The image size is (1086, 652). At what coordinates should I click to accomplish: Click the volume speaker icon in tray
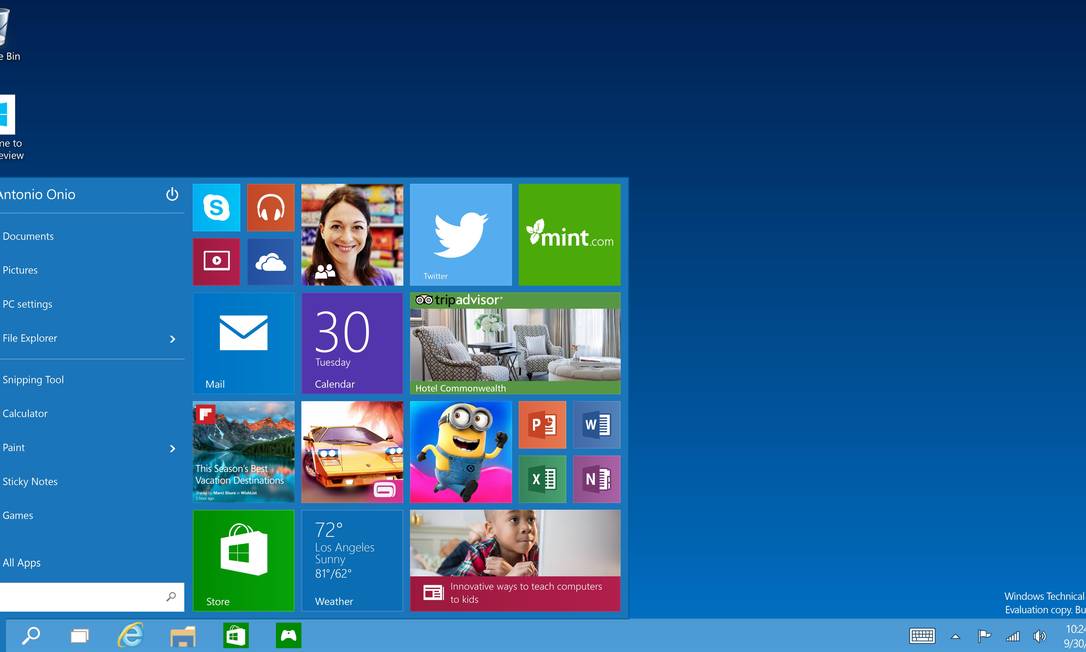[1039, 636]
